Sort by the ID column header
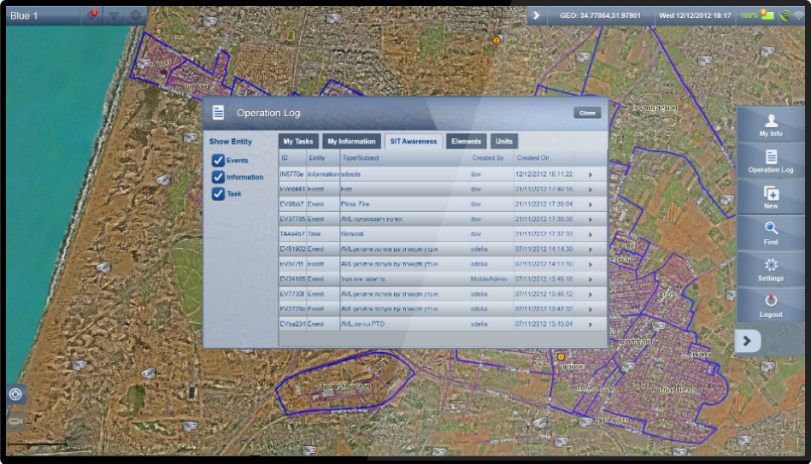 [x=284, y=158]
